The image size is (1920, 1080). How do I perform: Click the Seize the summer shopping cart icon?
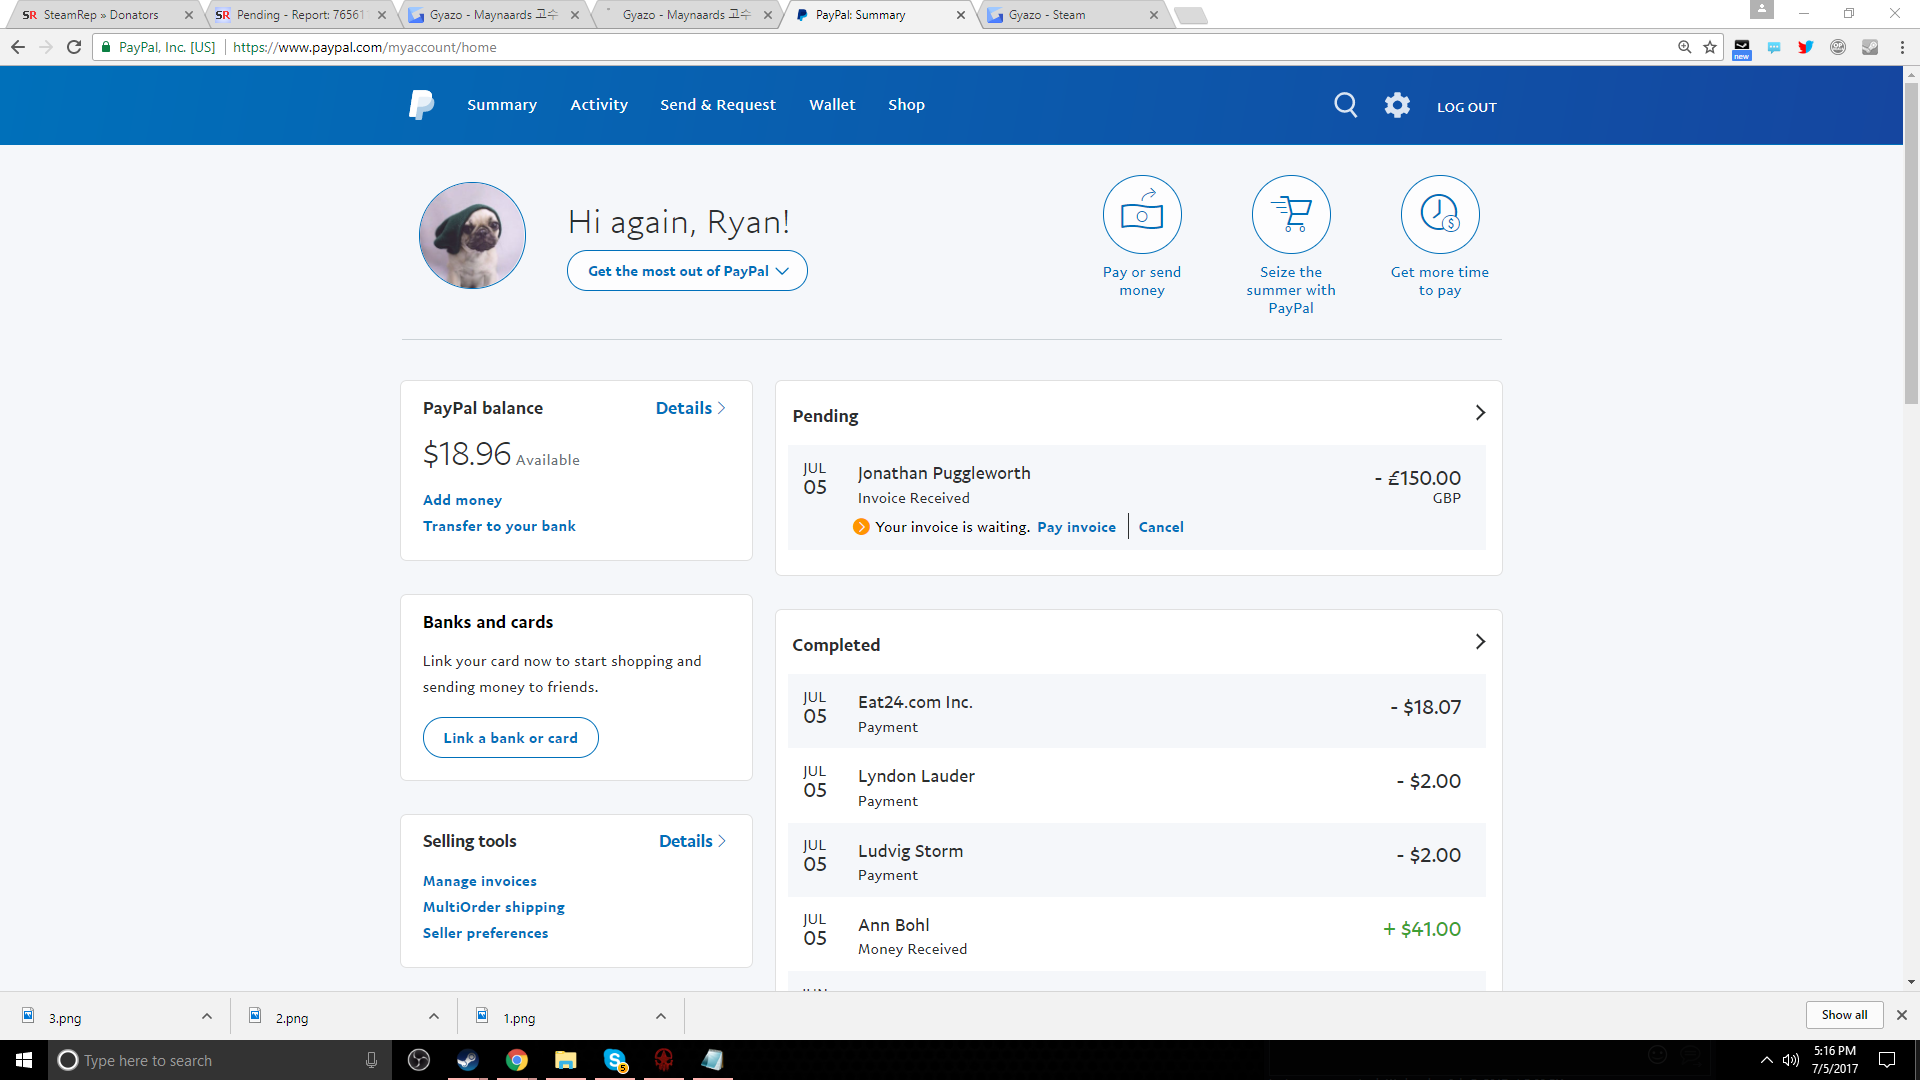click(x=1291, y=214)
